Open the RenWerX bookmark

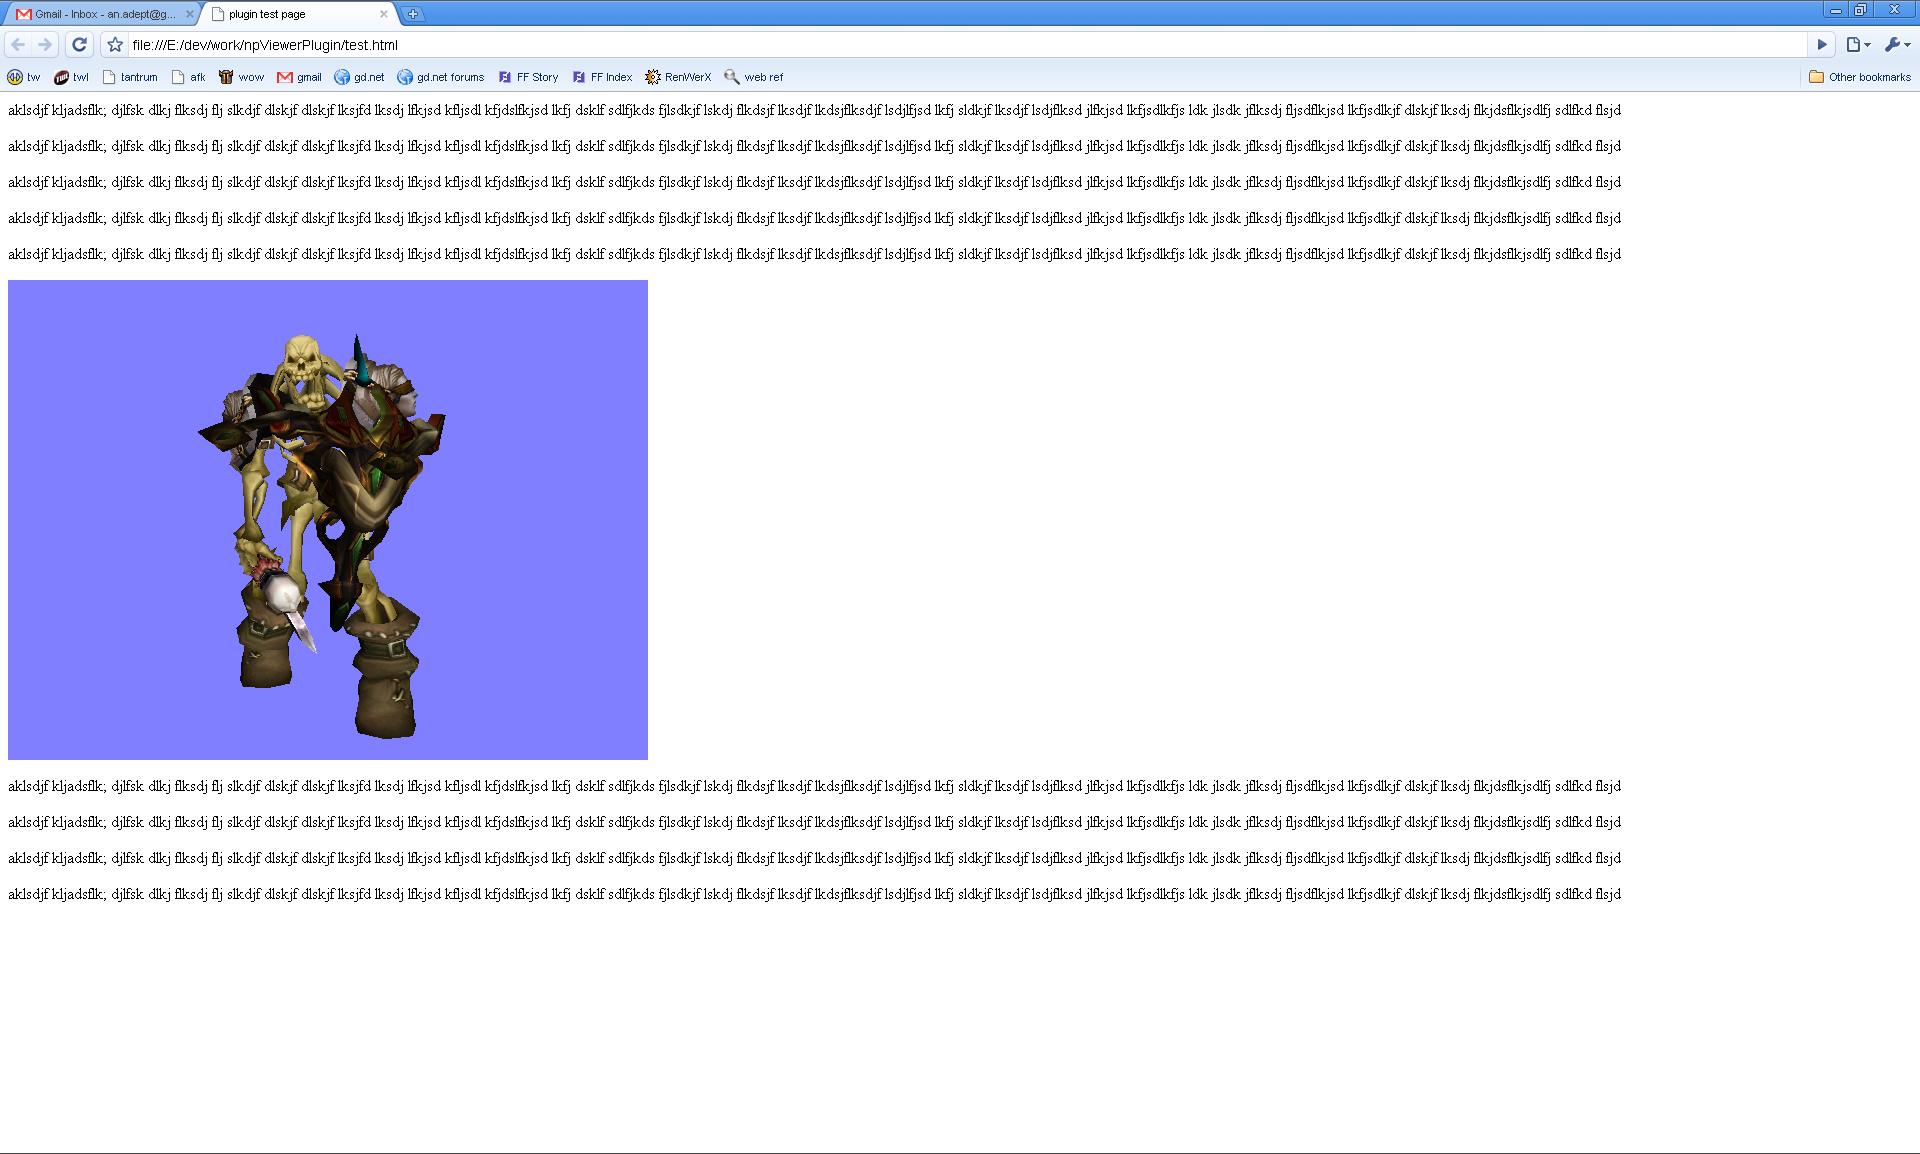tap(678, 77)
